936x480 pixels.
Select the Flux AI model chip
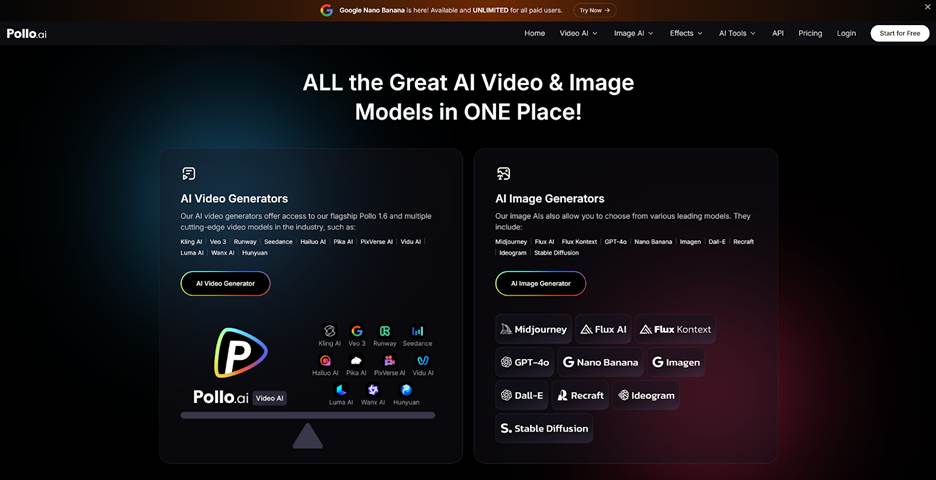(603, 329)
